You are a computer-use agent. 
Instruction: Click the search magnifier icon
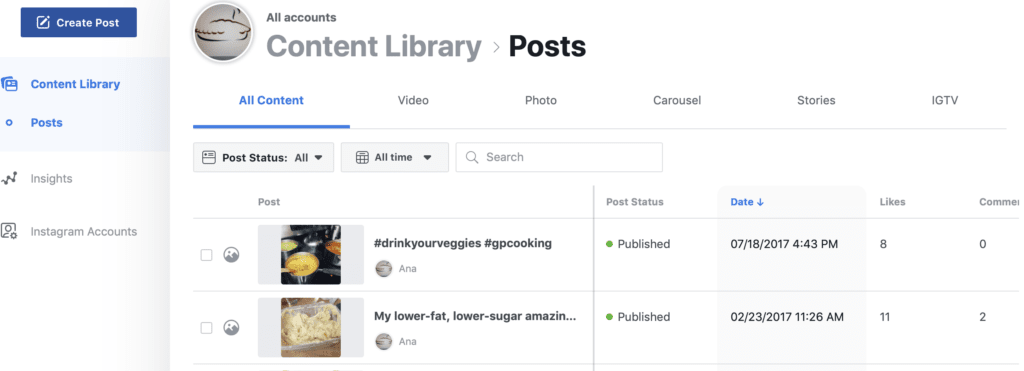[472, 157]
